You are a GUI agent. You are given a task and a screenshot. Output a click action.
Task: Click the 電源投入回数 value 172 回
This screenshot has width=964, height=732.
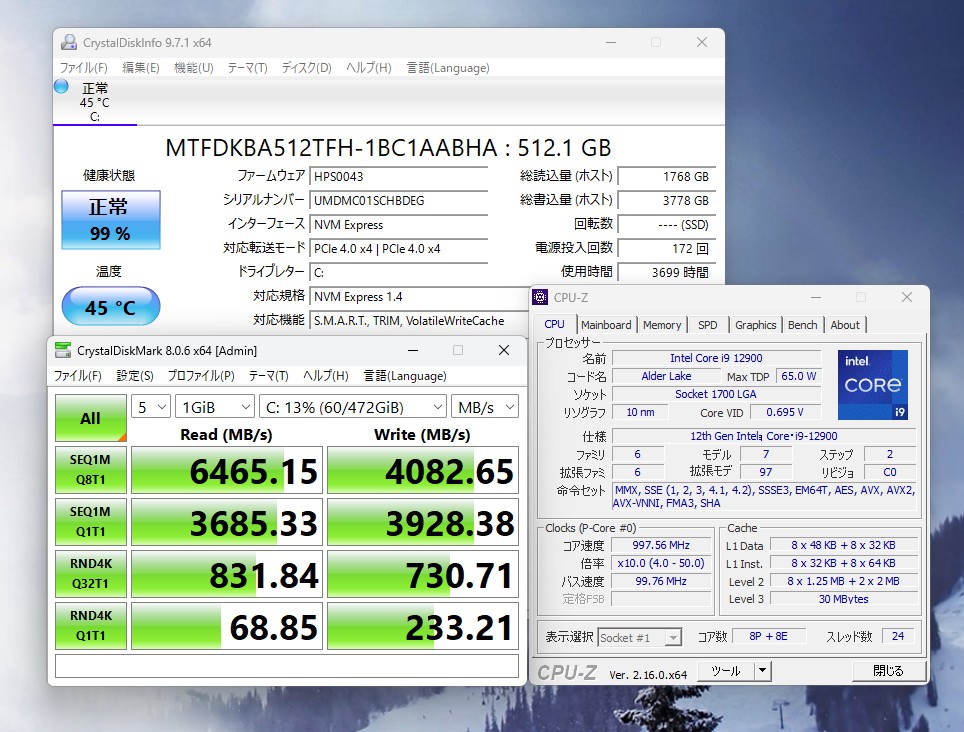[666, 249]
